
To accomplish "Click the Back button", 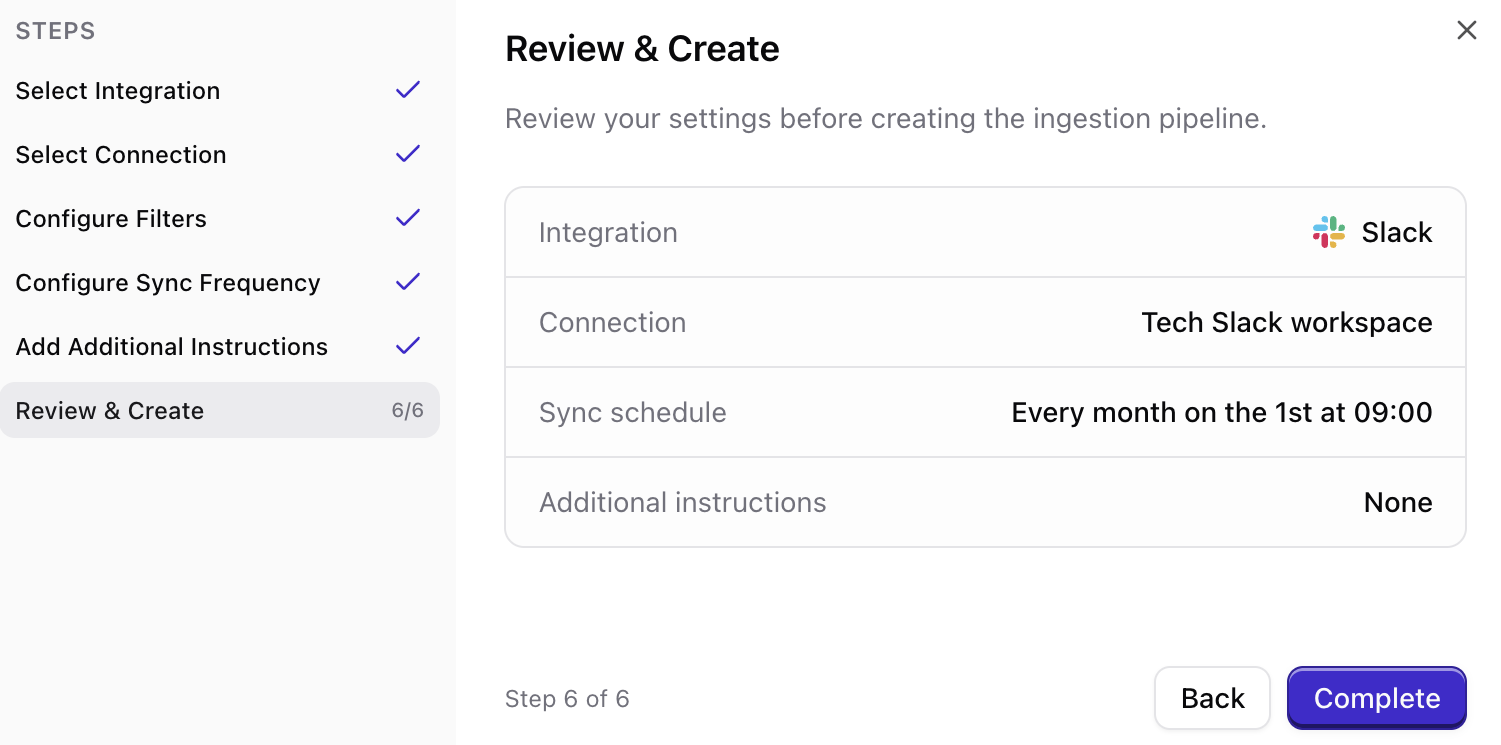I will [x=1212, y=698].
